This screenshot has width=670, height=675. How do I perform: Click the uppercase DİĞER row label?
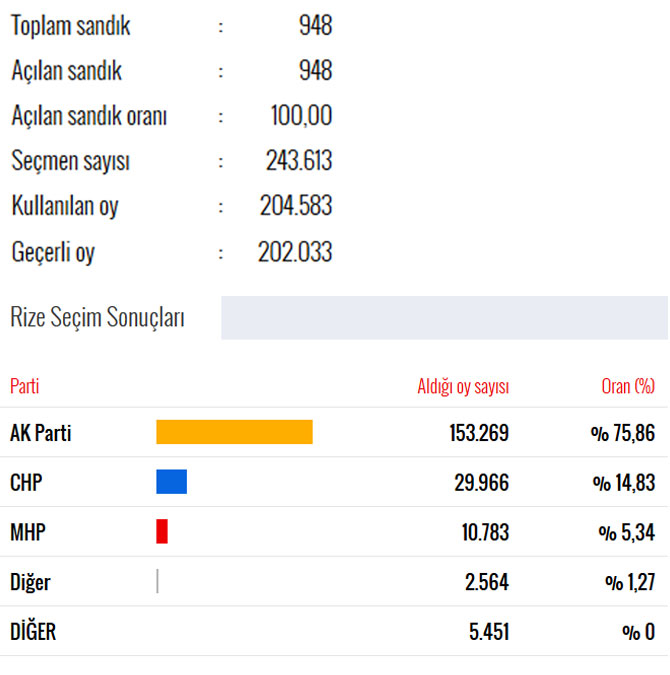pos(33,632)
